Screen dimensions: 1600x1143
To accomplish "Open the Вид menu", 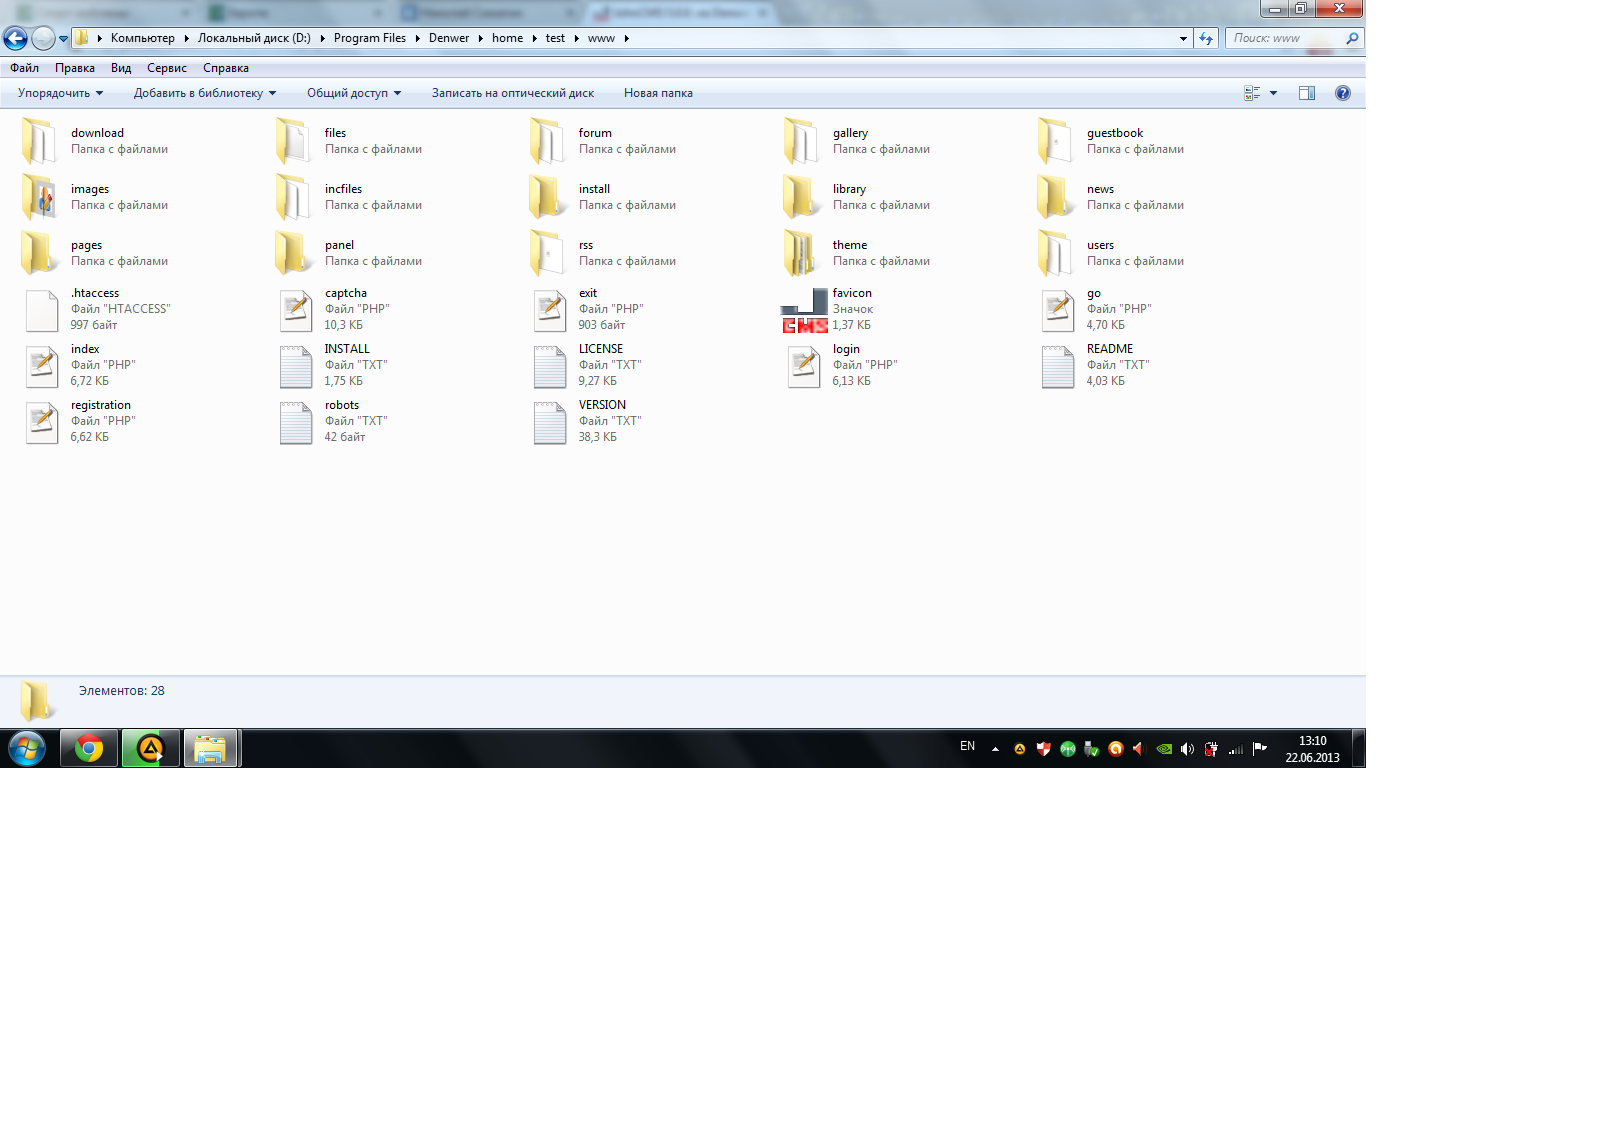I will (x=121, y=68).
